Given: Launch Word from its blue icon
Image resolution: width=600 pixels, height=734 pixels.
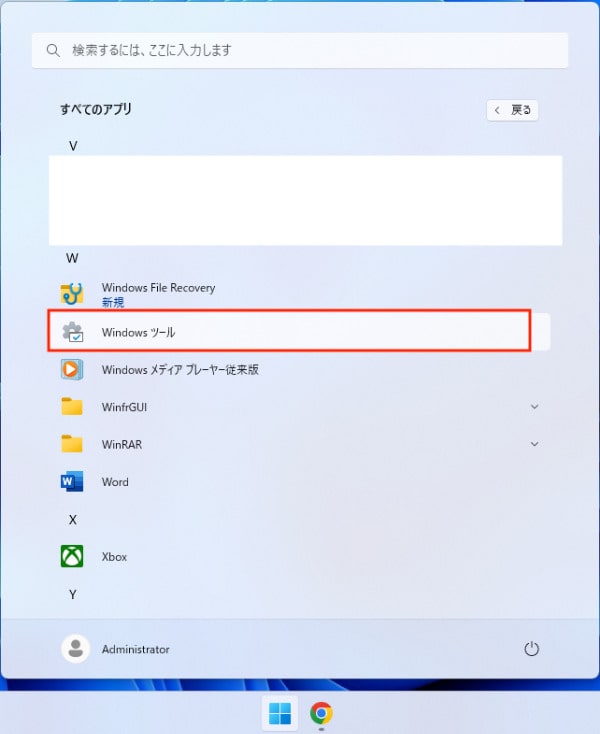Looking at the screenshot, I should 72,481.
